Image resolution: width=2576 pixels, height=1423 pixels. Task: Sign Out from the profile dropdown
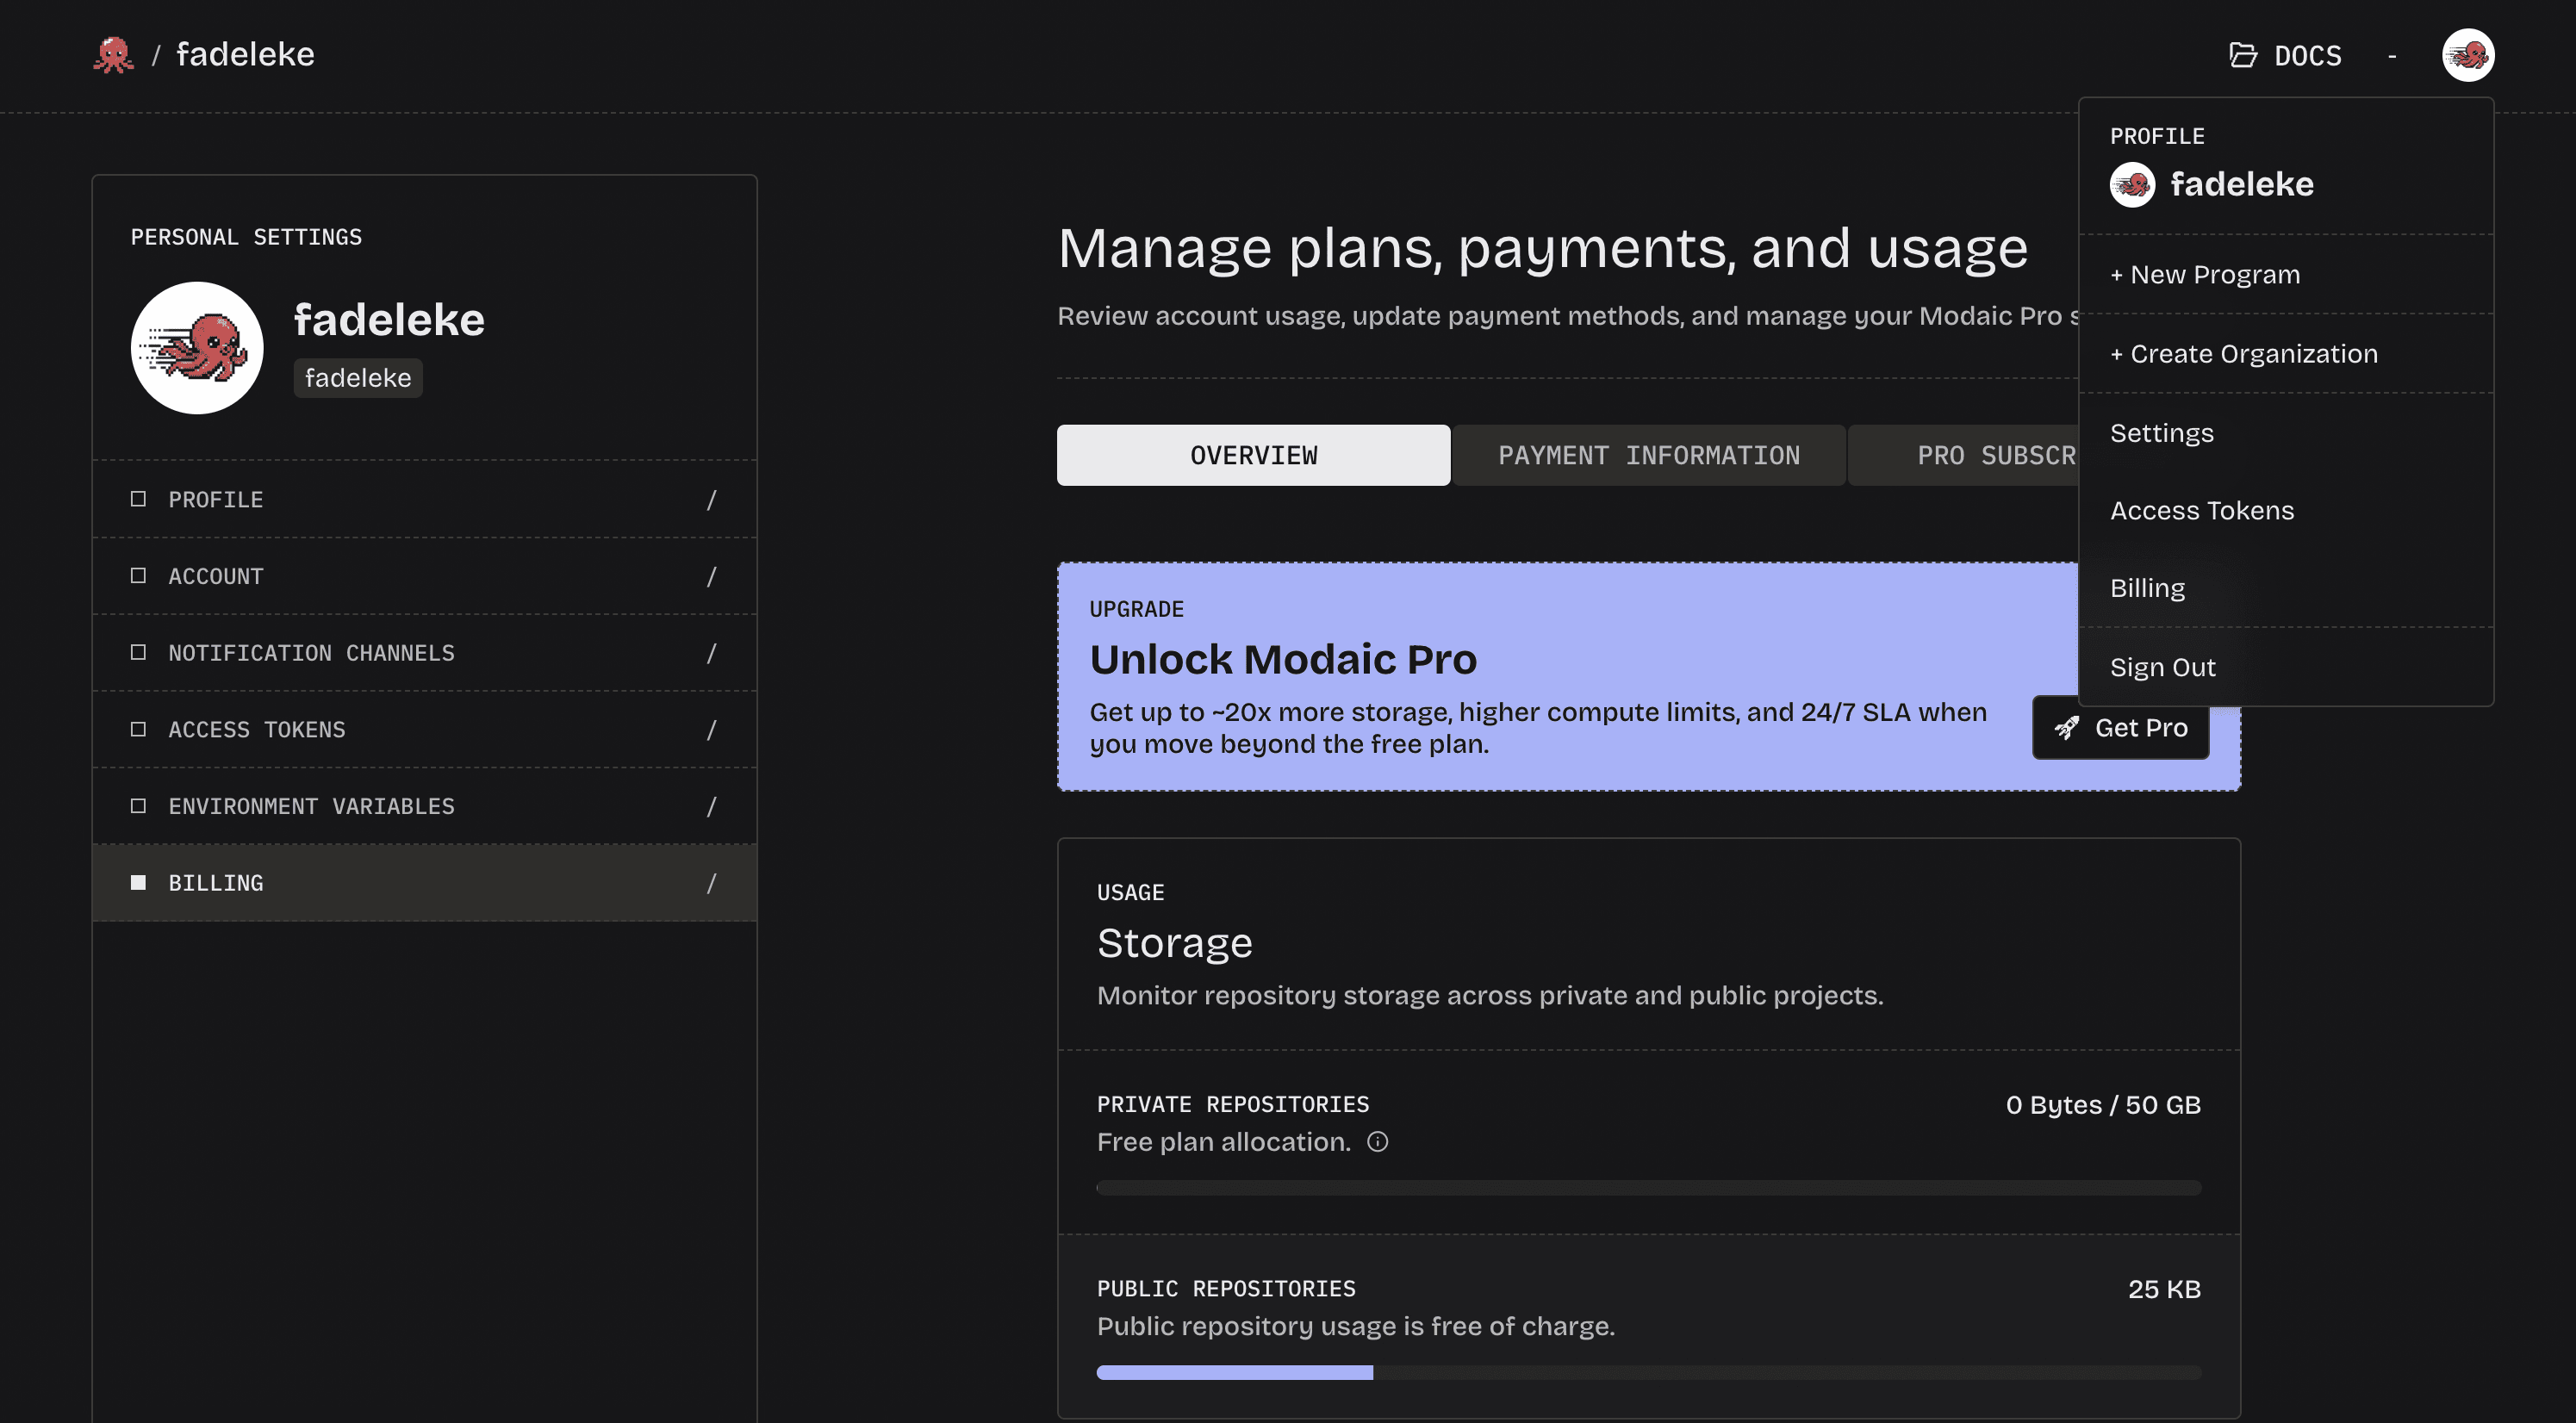click(x=2285, y=667)
